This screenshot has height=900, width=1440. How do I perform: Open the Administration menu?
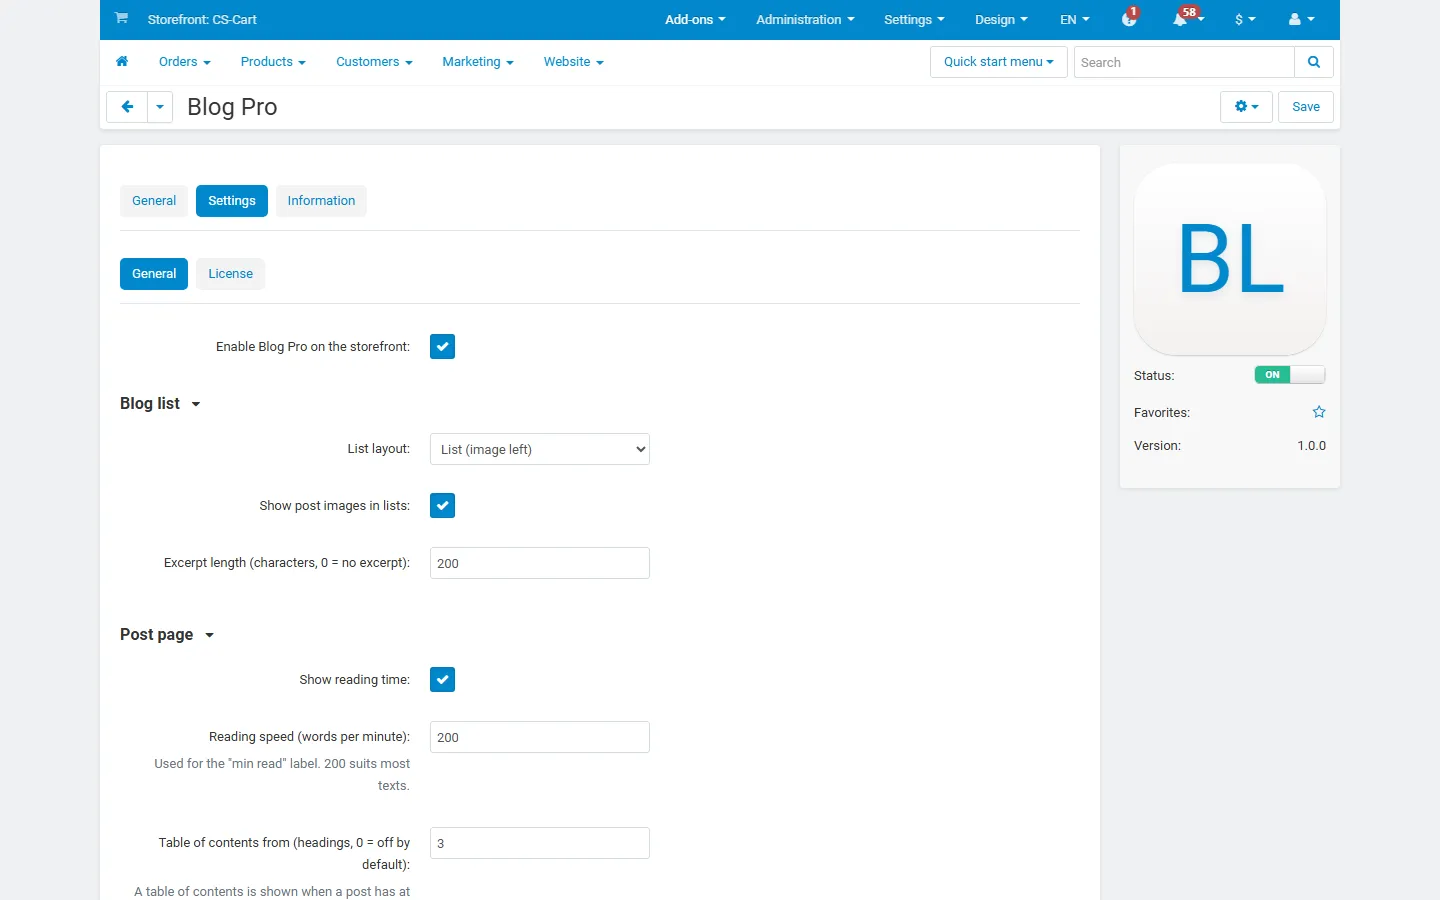point(805,19)
